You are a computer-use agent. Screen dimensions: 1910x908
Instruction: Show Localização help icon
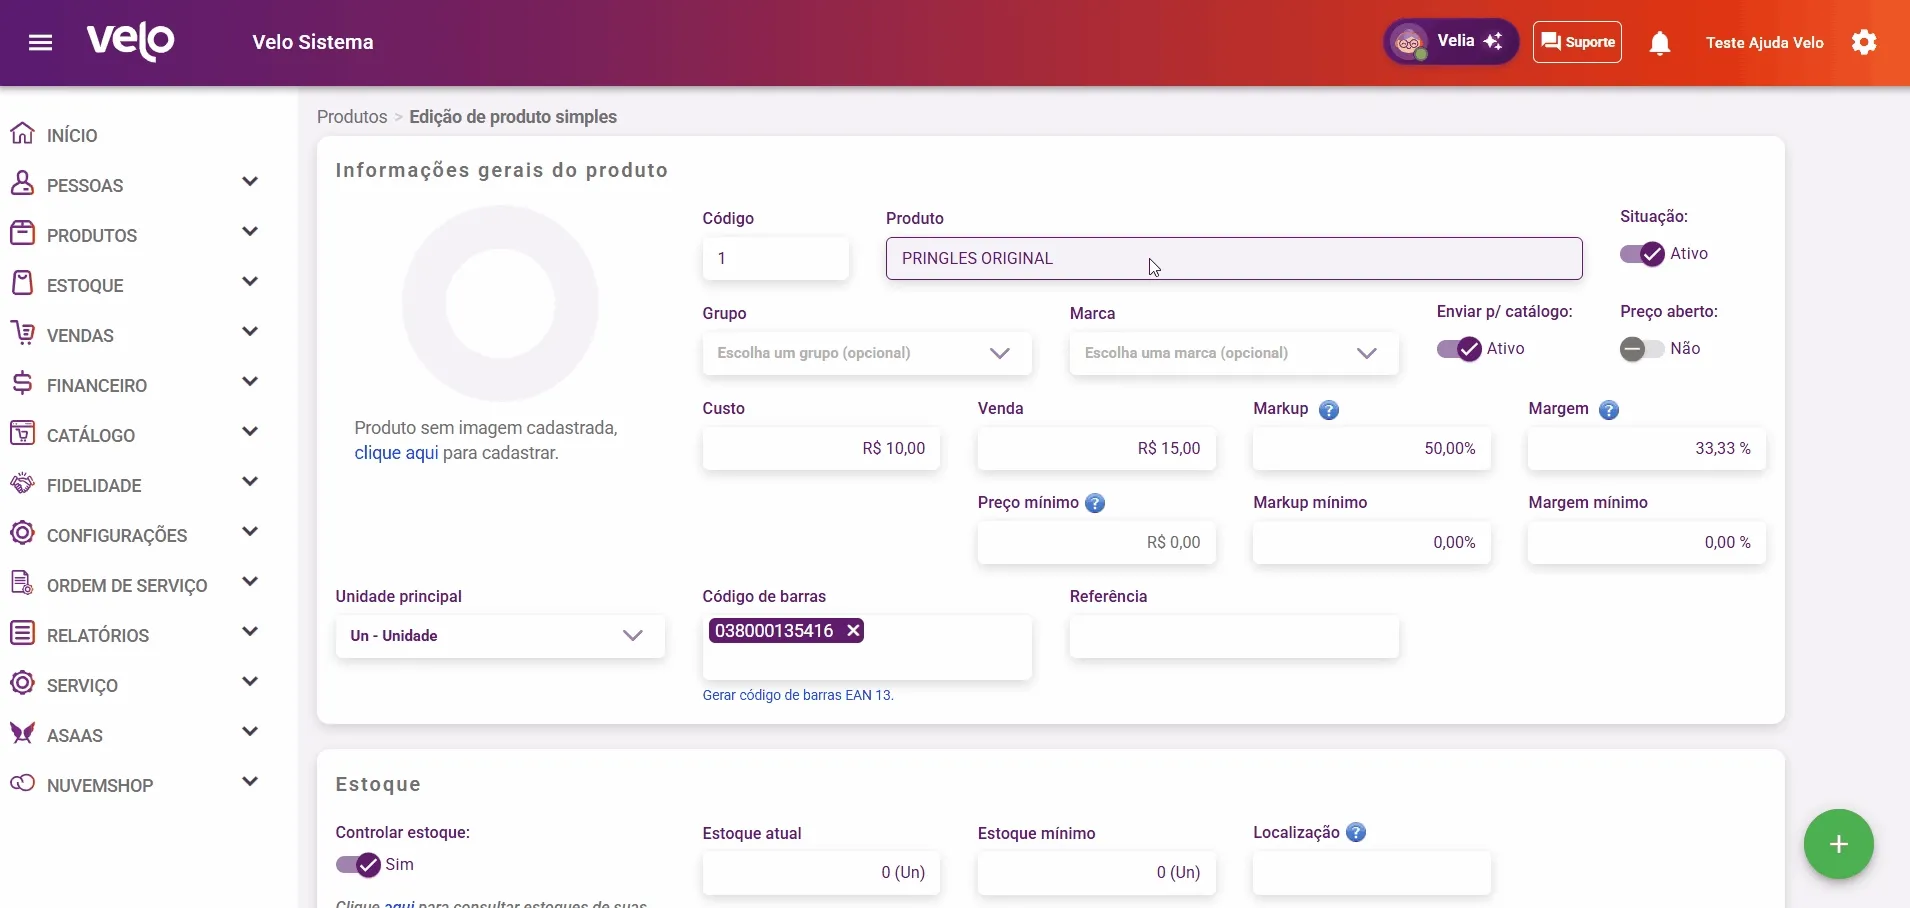point(1356,832)
